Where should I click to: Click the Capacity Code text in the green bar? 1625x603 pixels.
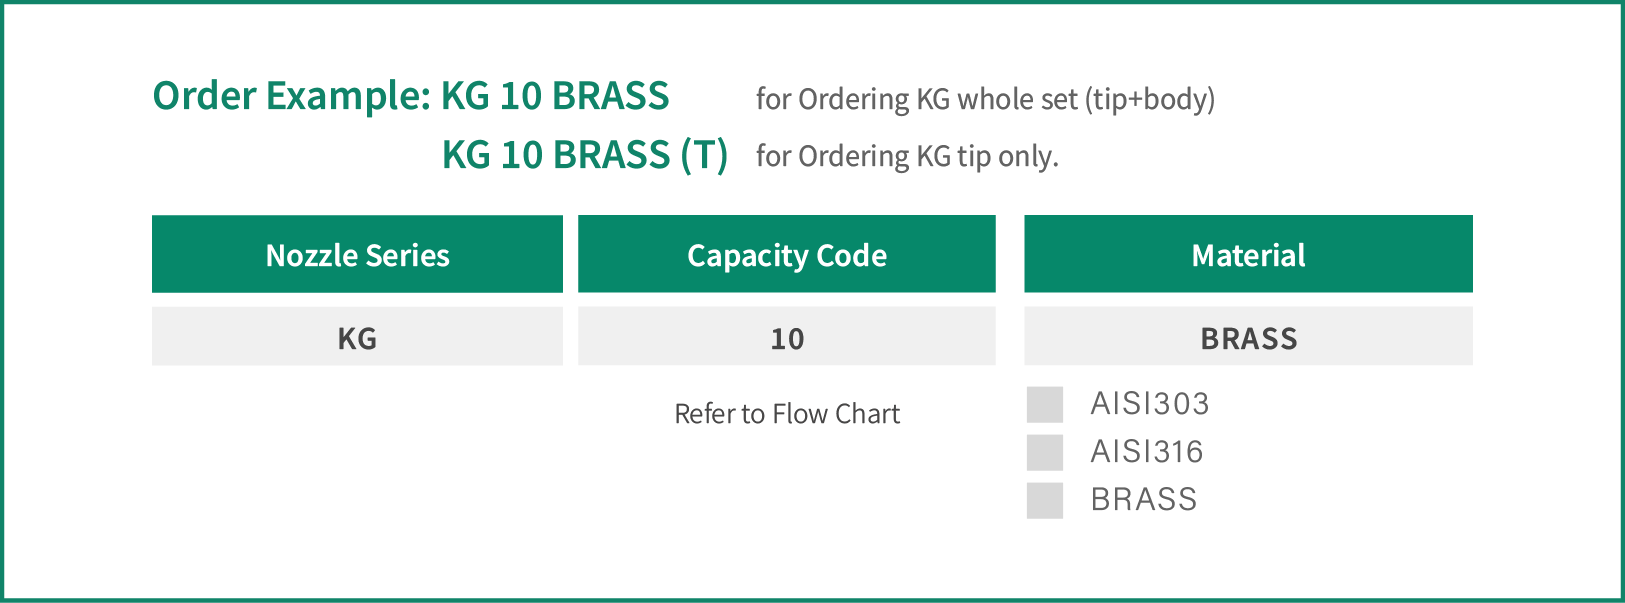787,256
